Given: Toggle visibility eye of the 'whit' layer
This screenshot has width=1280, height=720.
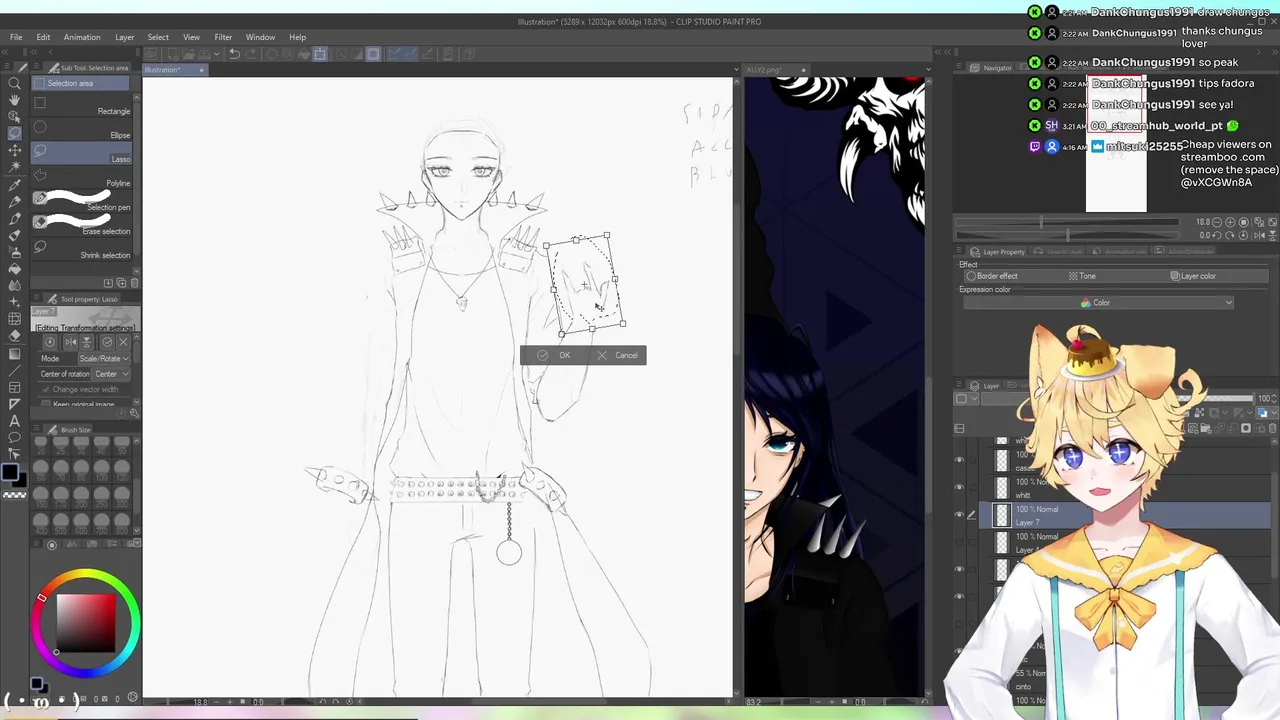Looking at the screenshot, I should [x=959, y=488].
